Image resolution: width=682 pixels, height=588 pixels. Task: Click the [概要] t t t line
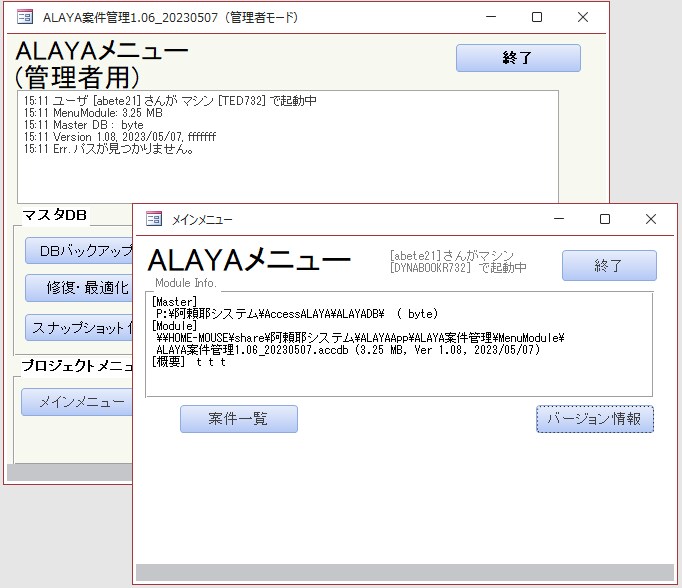pos(189,362)
